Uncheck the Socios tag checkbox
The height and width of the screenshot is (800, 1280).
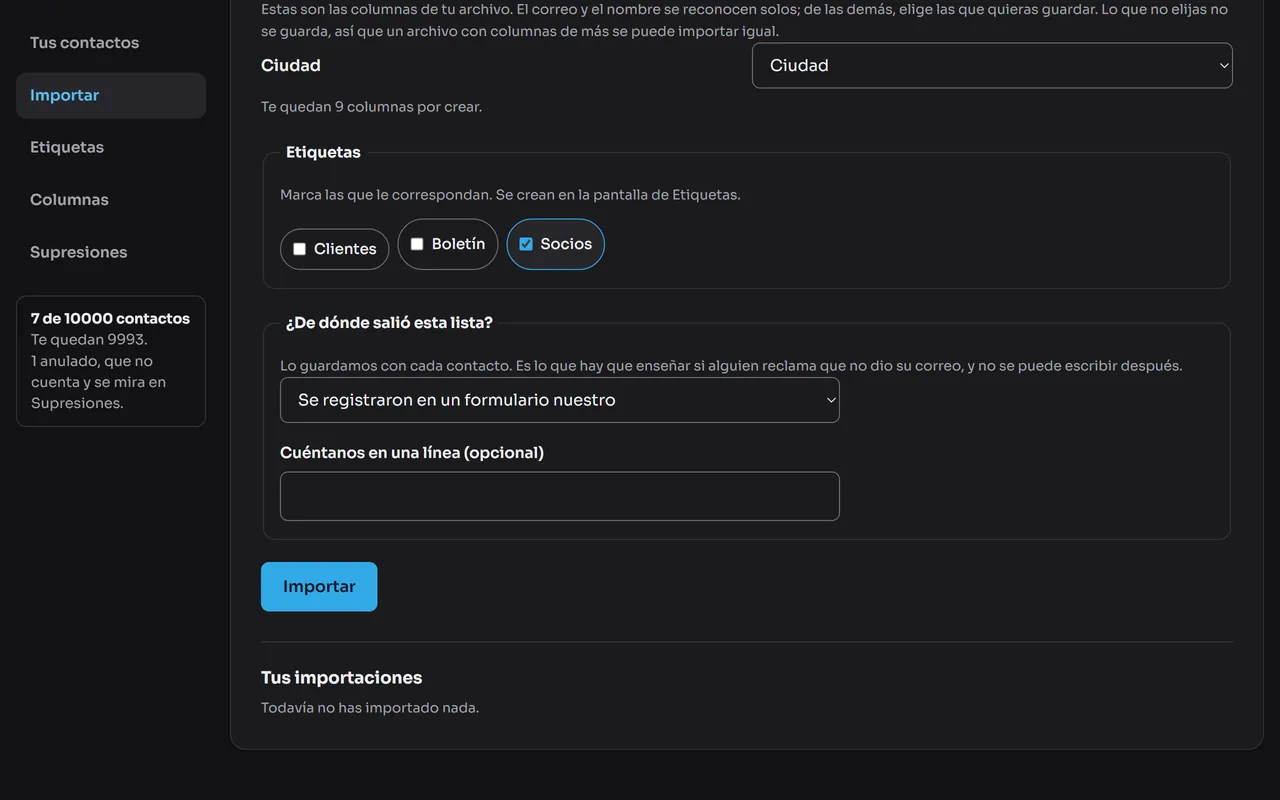click(526, 244)
